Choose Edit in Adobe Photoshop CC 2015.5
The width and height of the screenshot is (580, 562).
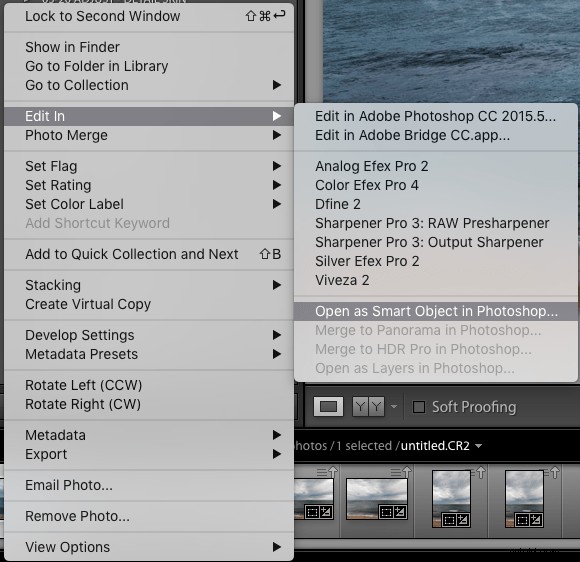pyautogui.click(x=436, y=116)
